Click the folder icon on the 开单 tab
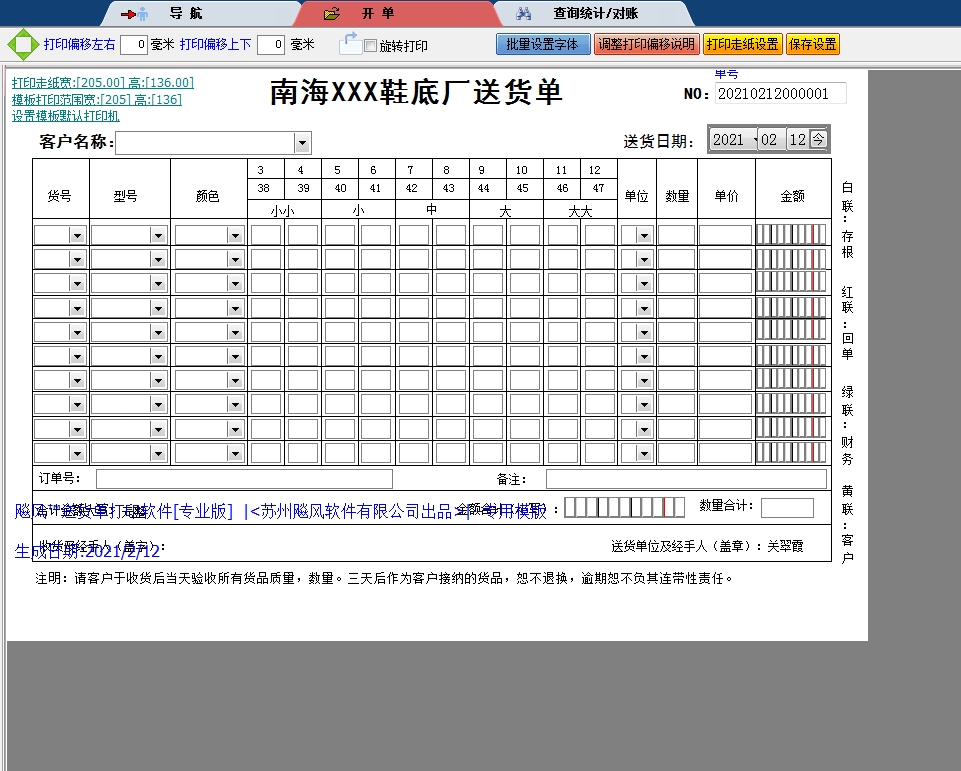The image size is (961, 771). pos(330,12)
